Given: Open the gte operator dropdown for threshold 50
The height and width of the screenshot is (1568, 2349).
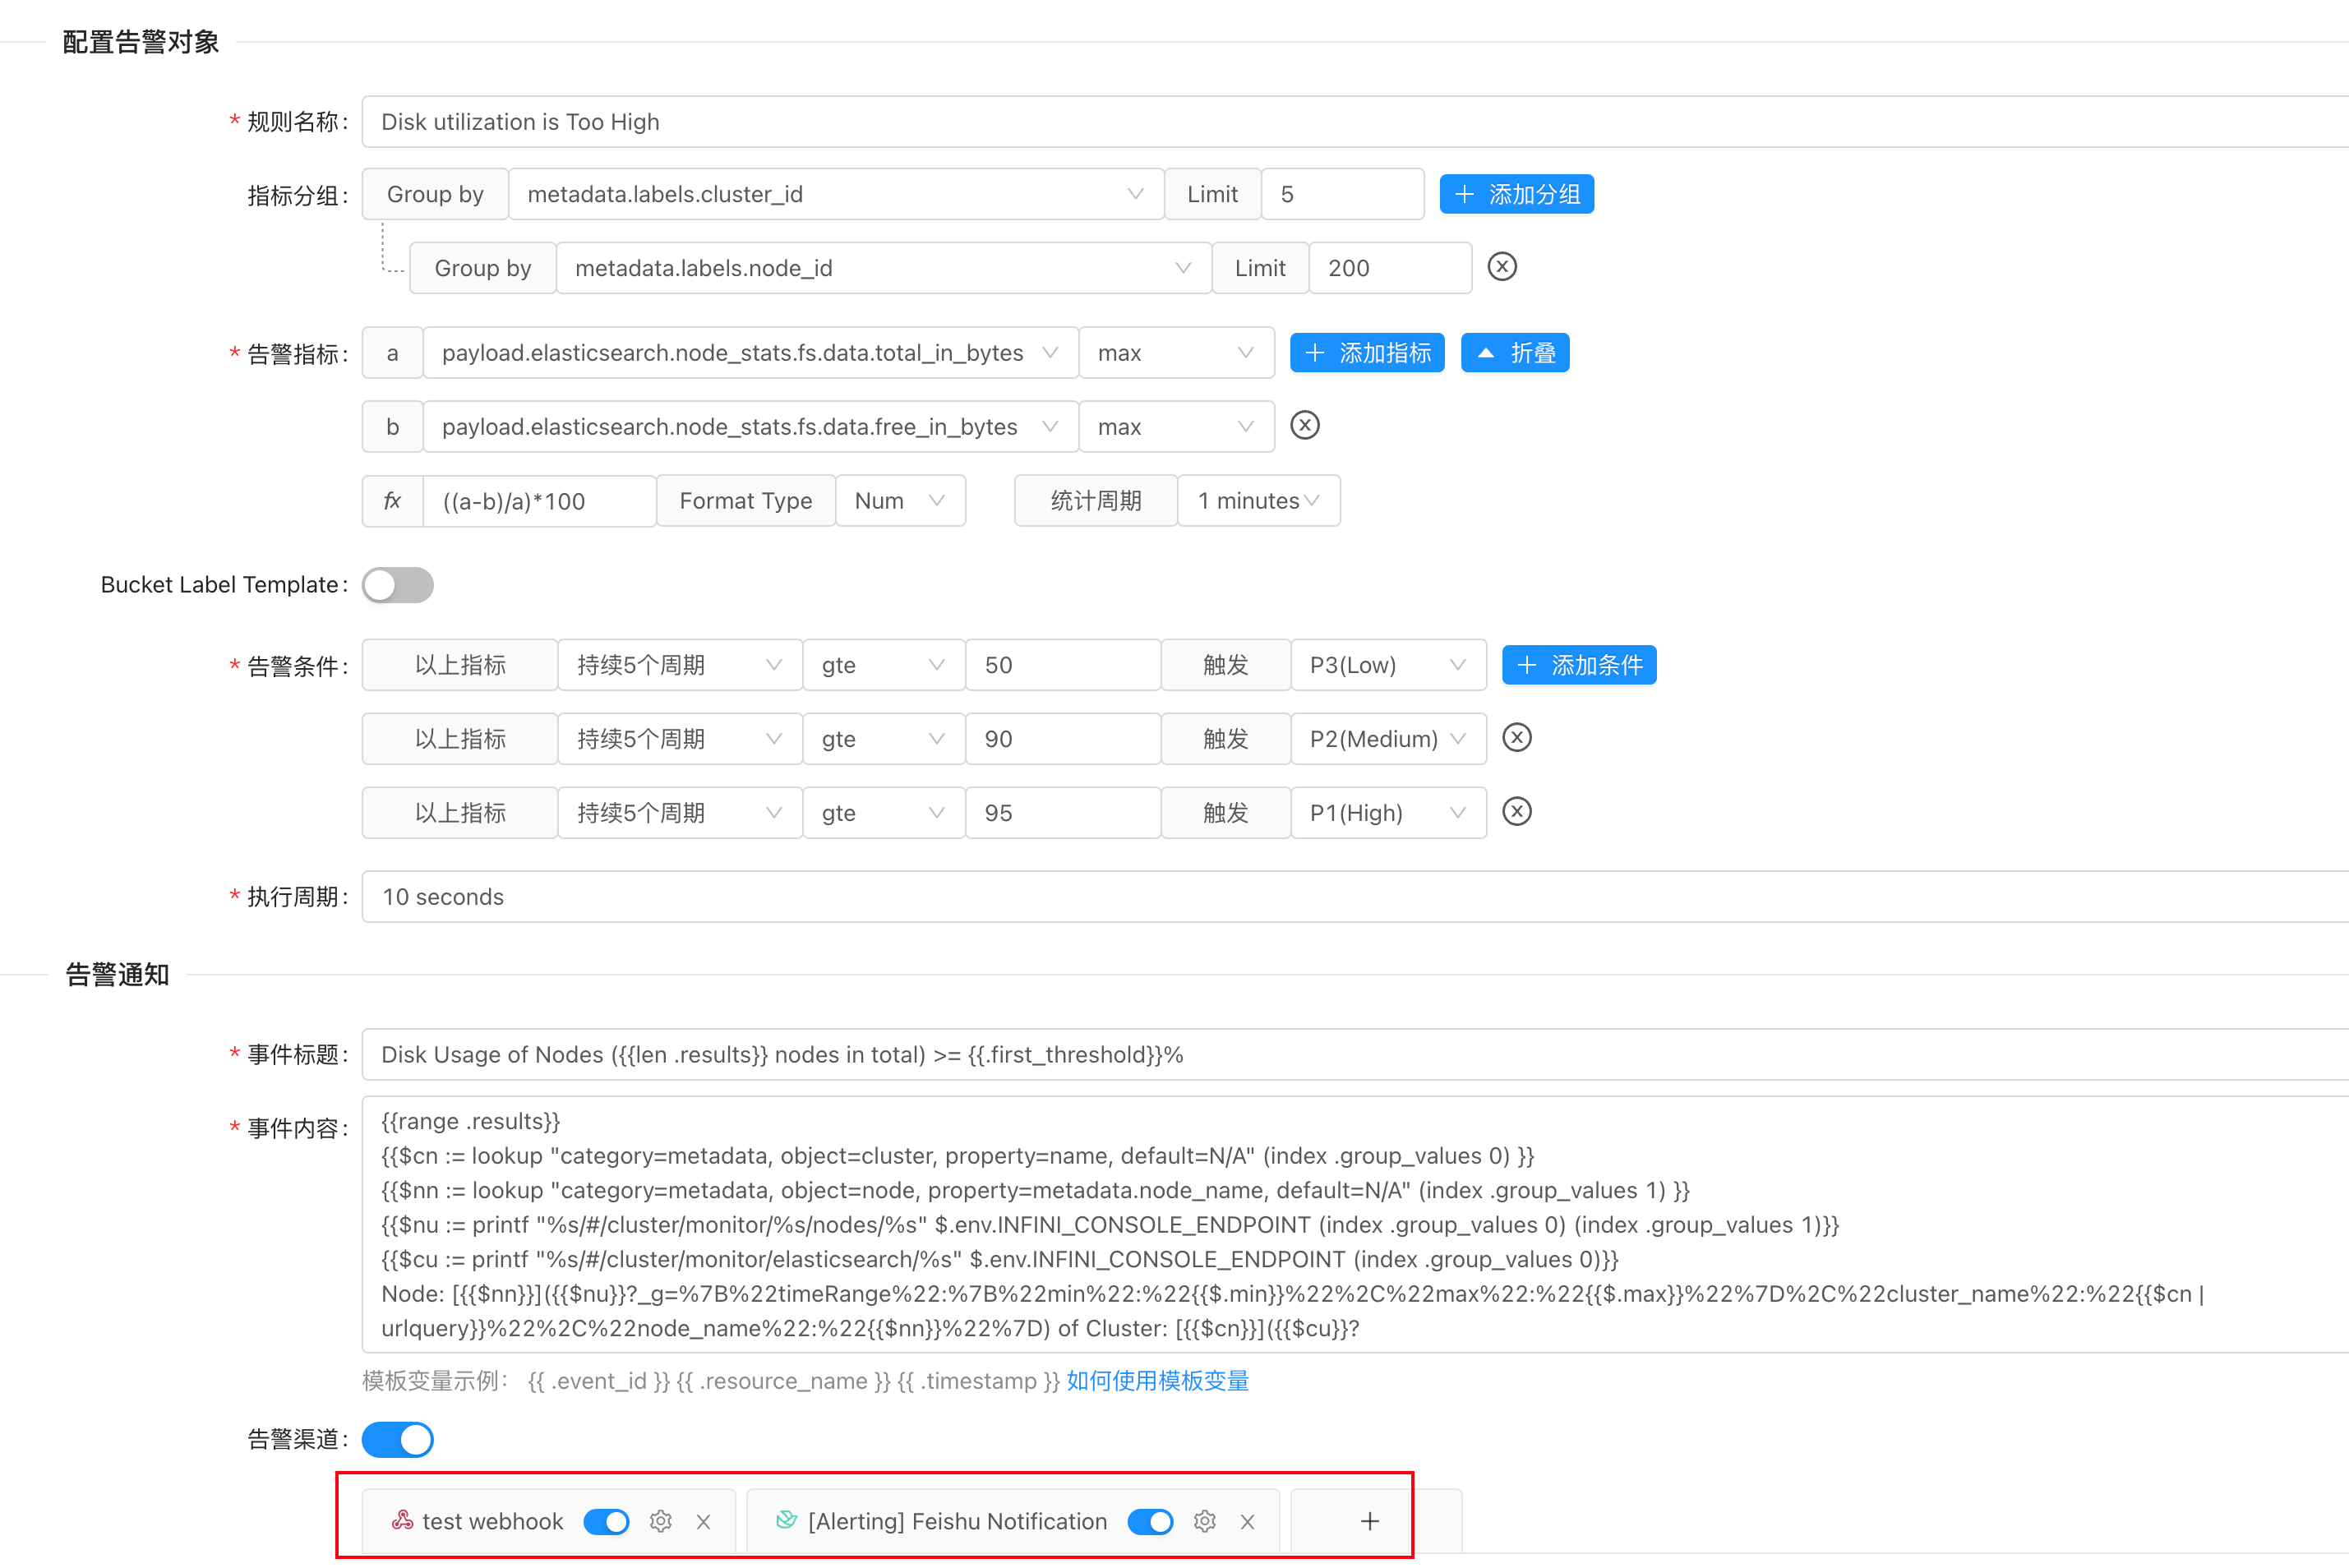Looking at the screenshot, I should [x=883, y=665].
